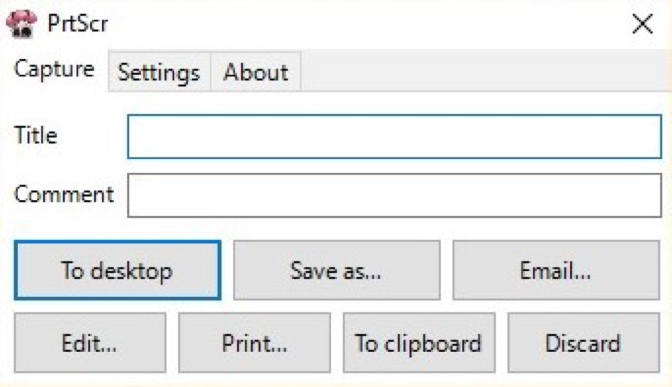This screenshot has height=387, width=672.
Task: Click the Comment field label
Action: pos(64,195)
